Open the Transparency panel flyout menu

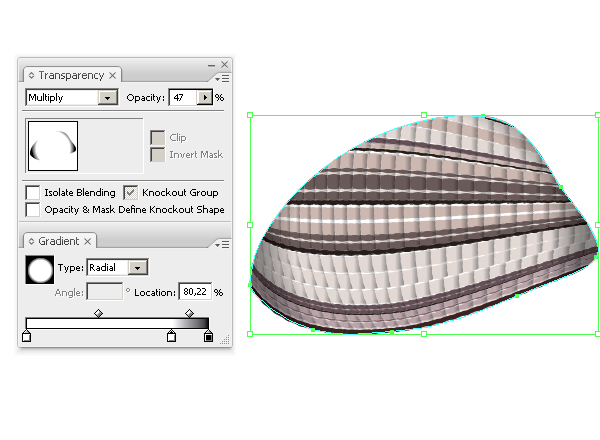(222, 78)
